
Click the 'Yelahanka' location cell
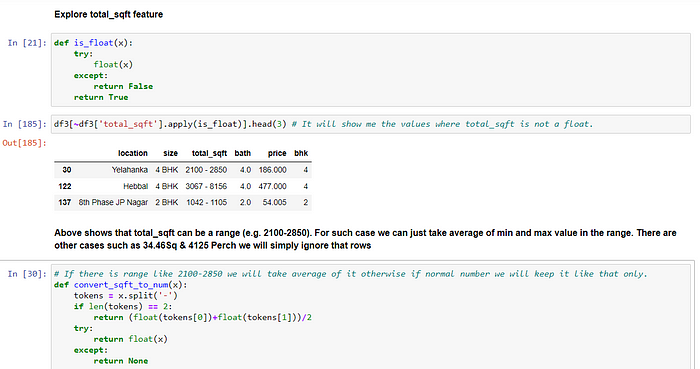(129, 170)
